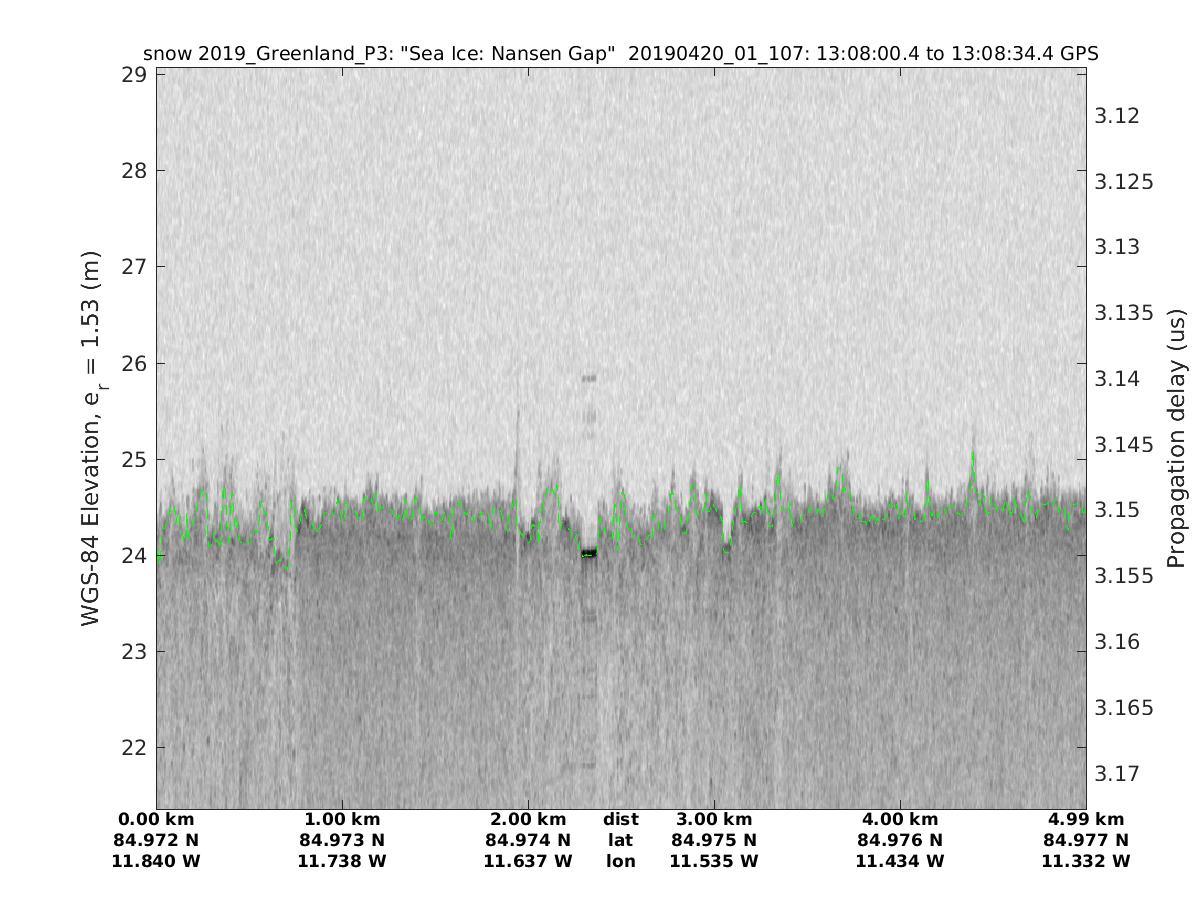Screen dimensions: 1200x900
Task: Click the 1.00 km distance label
Action: click(342, 820)
